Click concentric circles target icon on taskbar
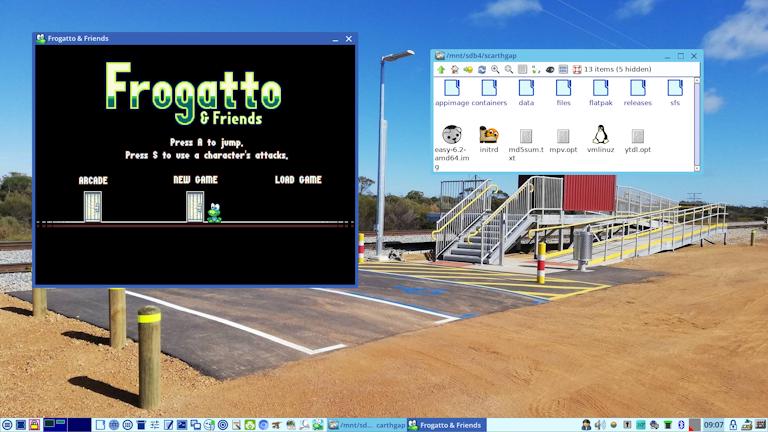Image resolution: width=768 pixels, height=432 pixels. pyautogui.click(x=223, y=425)
